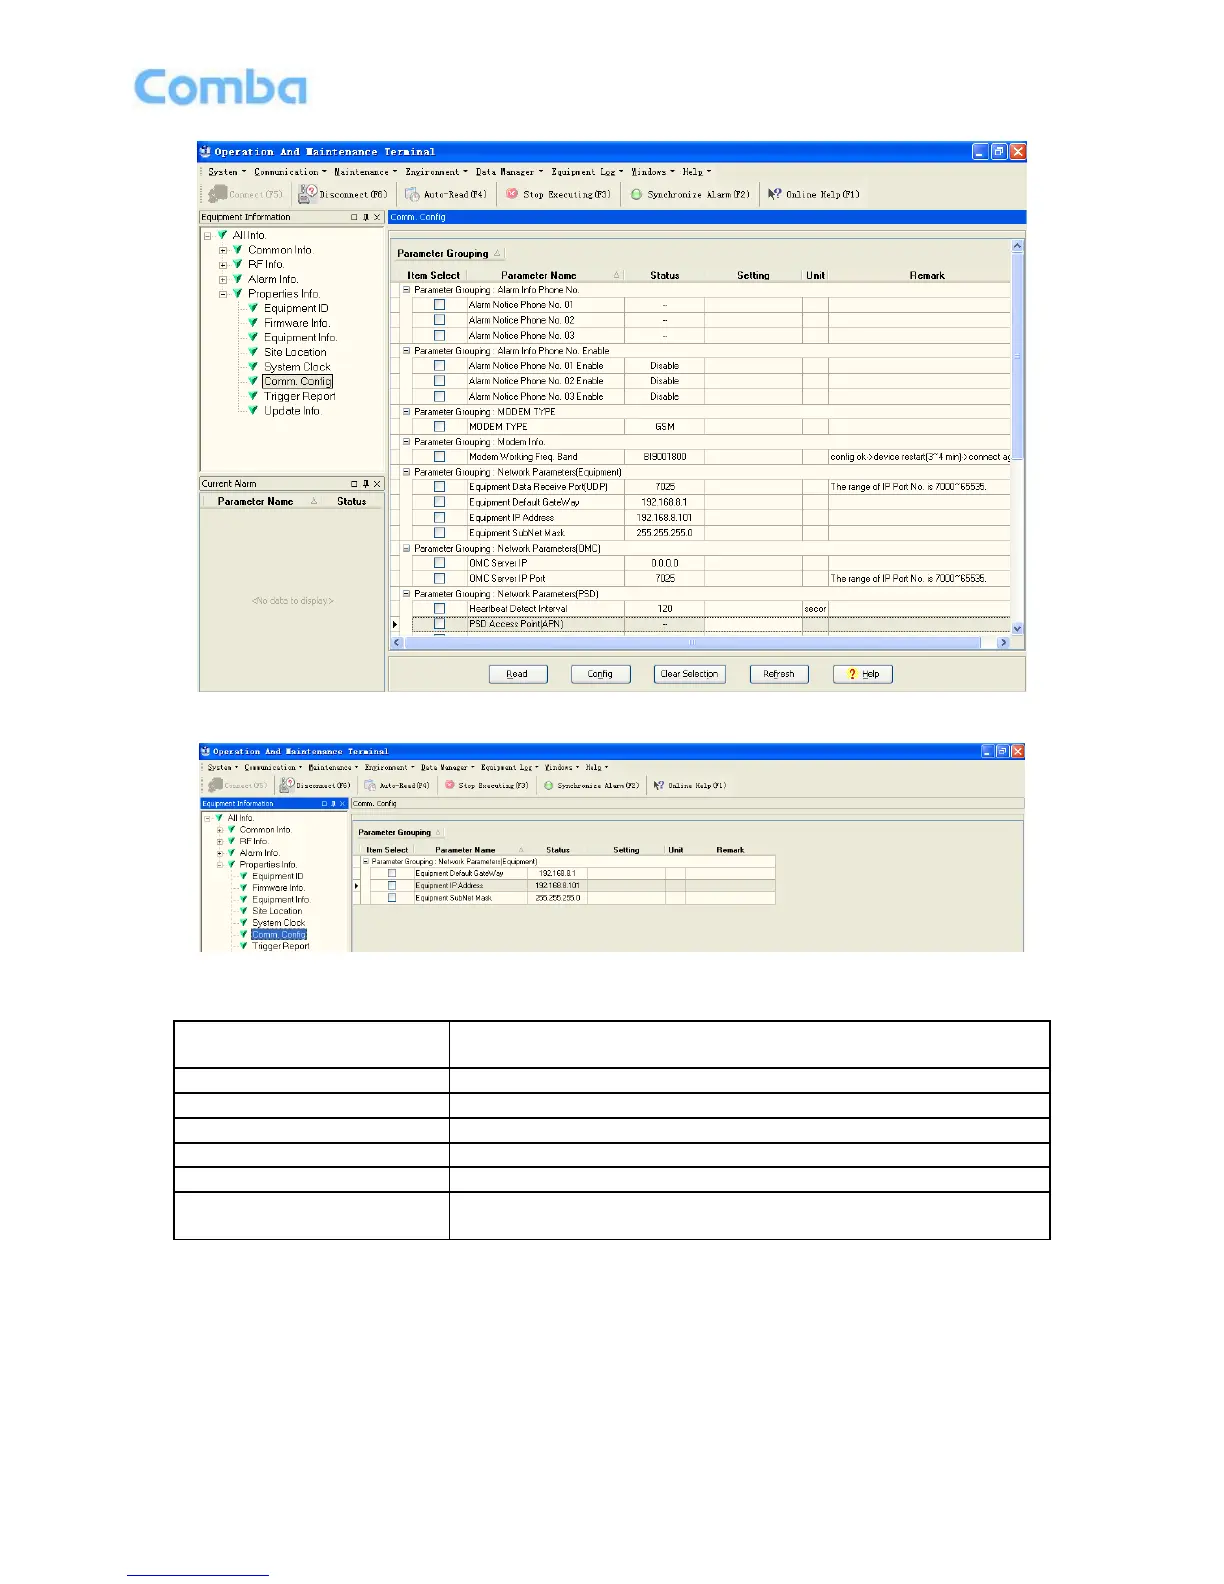Check the Alarm Notice Phone No. 01 checkbox

coord(439,305)
